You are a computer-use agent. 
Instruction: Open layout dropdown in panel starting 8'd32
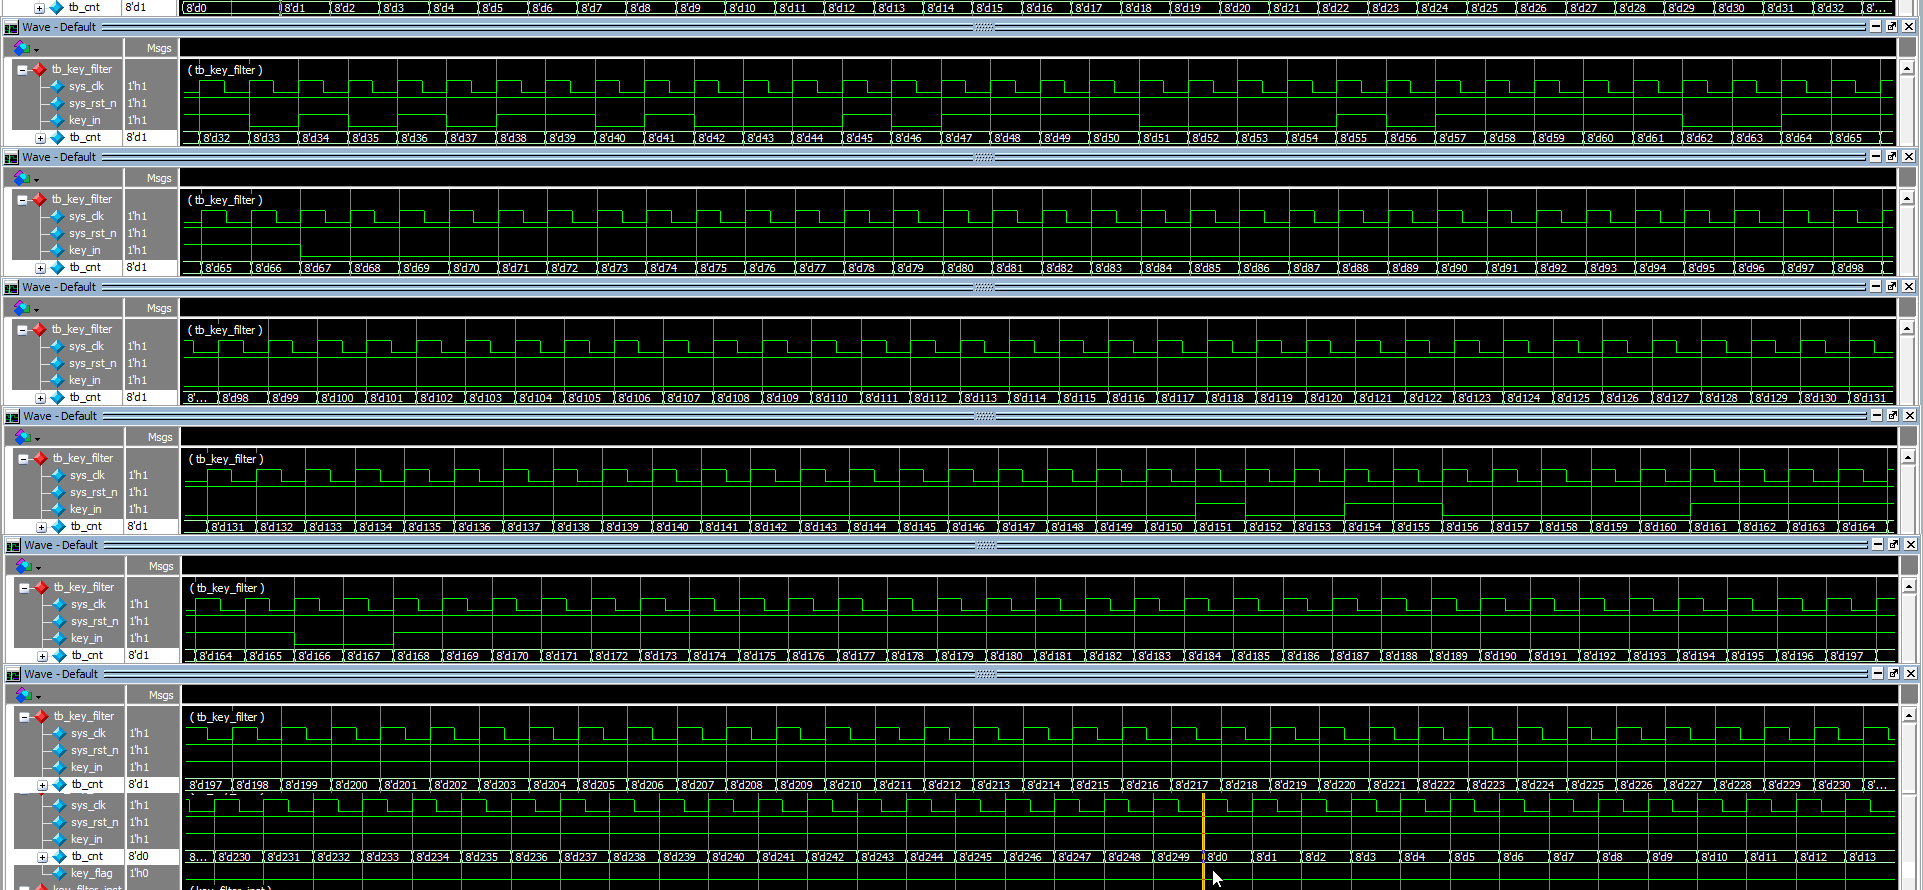pyautogui.click(x=26, y=48)
